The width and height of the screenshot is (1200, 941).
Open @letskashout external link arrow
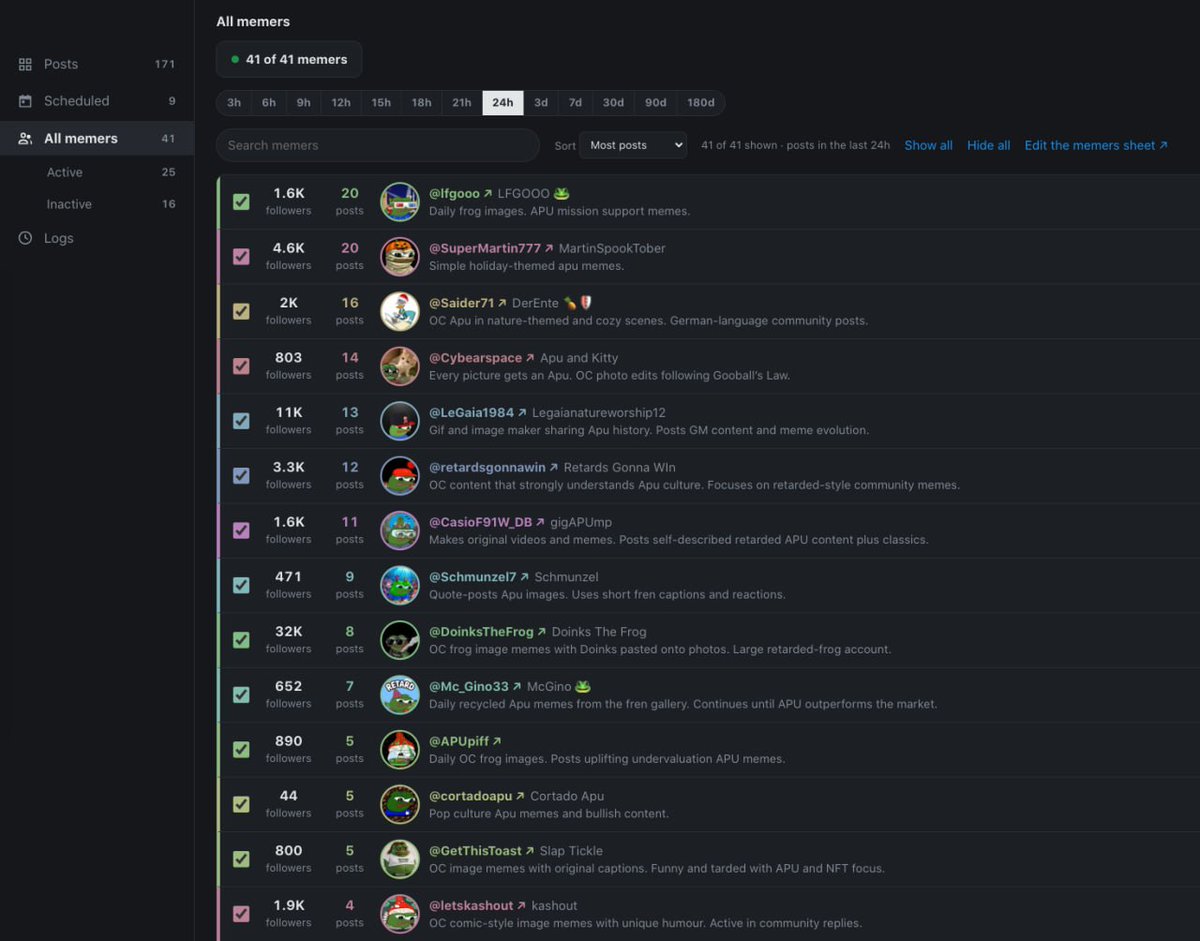click(522, 906)
